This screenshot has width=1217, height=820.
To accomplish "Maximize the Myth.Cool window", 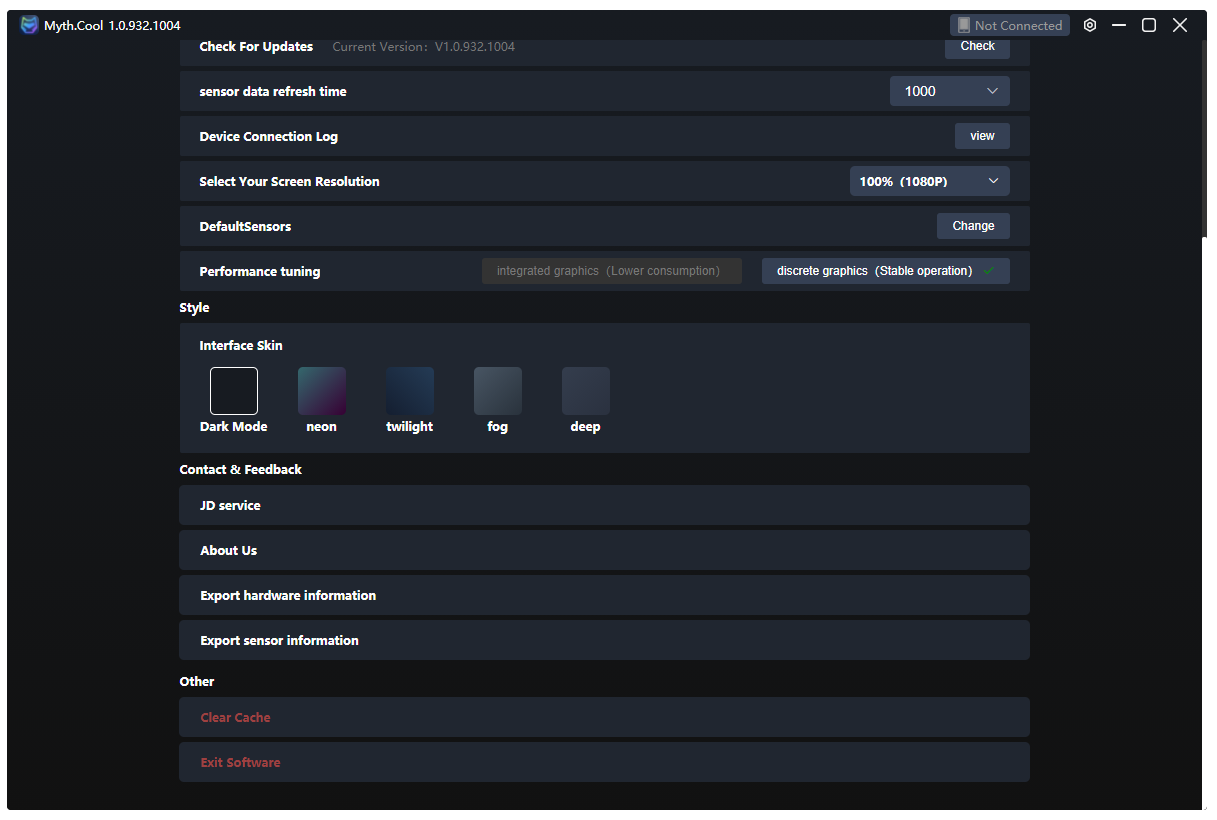I will coord(1149,25).
